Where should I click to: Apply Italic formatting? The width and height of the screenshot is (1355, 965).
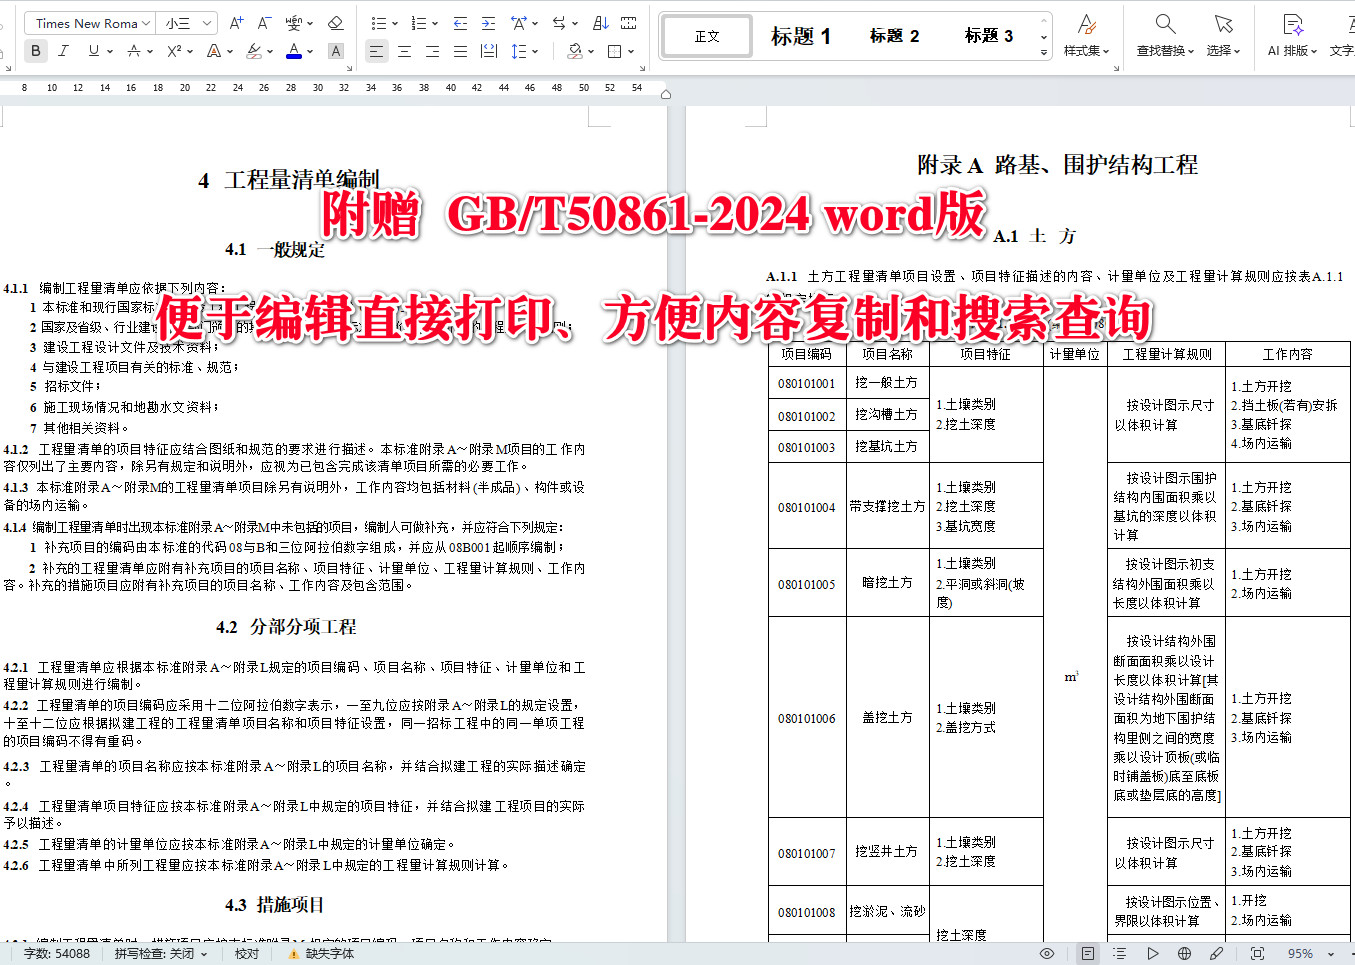(62, 50)
